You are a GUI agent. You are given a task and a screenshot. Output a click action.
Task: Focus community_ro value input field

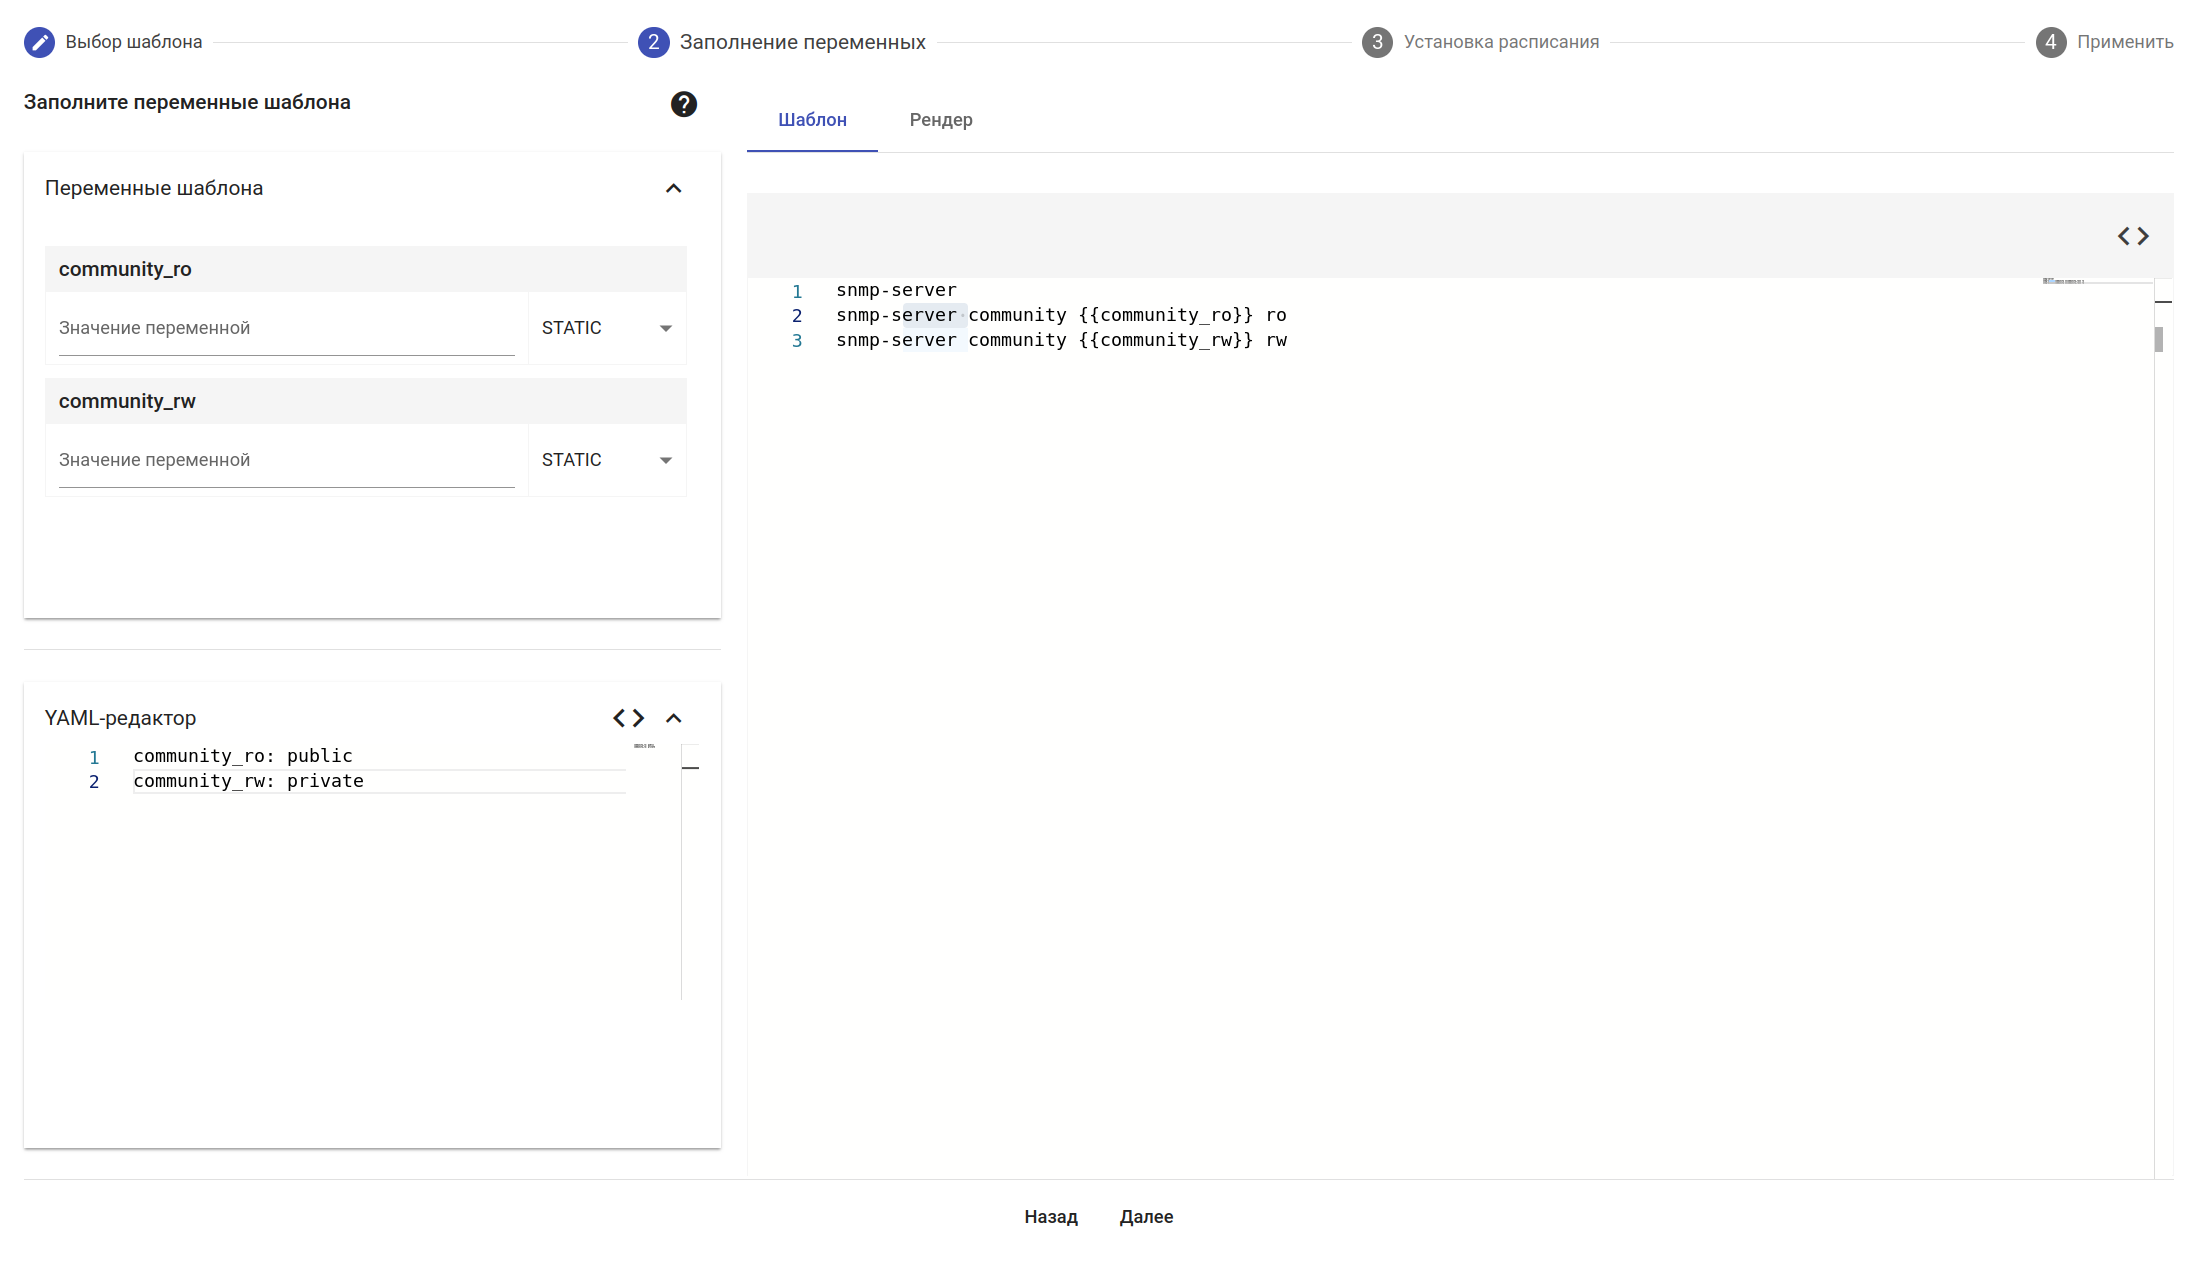pyautogui.click(x=286, y=328)
